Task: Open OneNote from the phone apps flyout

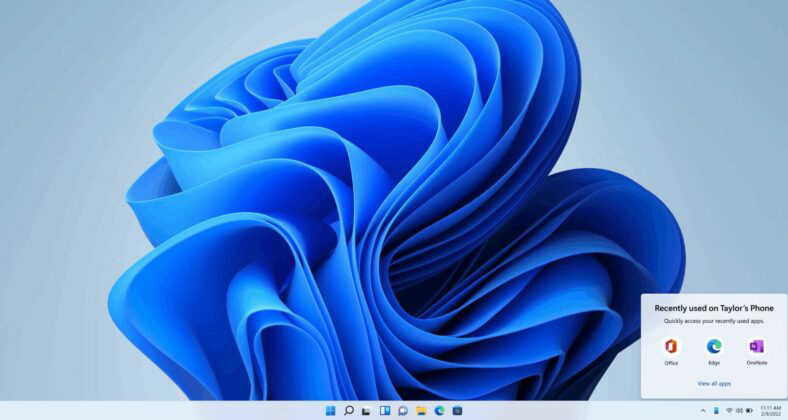Action: (x=756, y=348)
